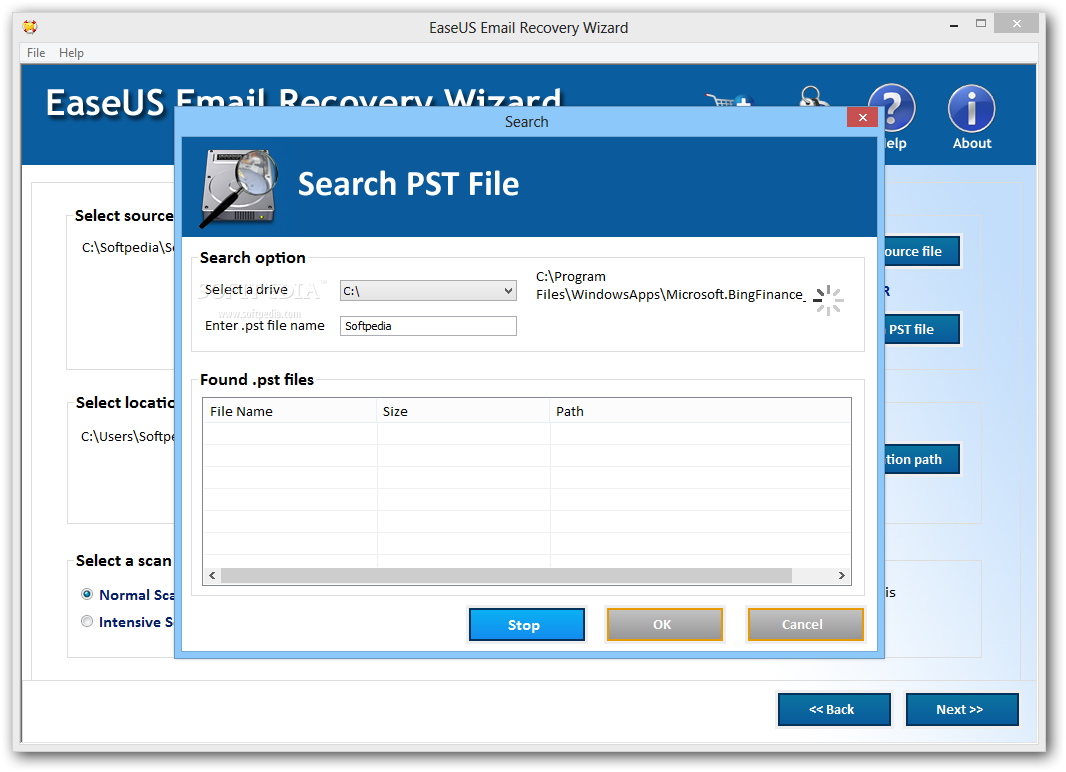The width and height of the screenshot is (1066, 772).
Task: Sort by the Path column header
Action: (x=700, y=411)
